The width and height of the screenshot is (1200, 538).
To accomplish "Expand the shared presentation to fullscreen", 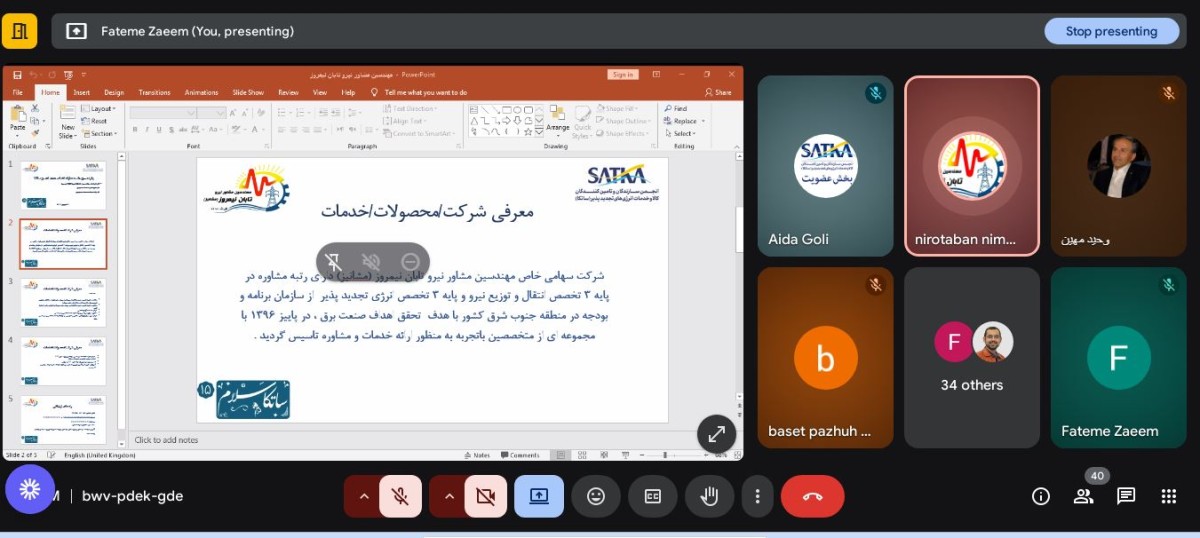I will [x=717, y=434].
